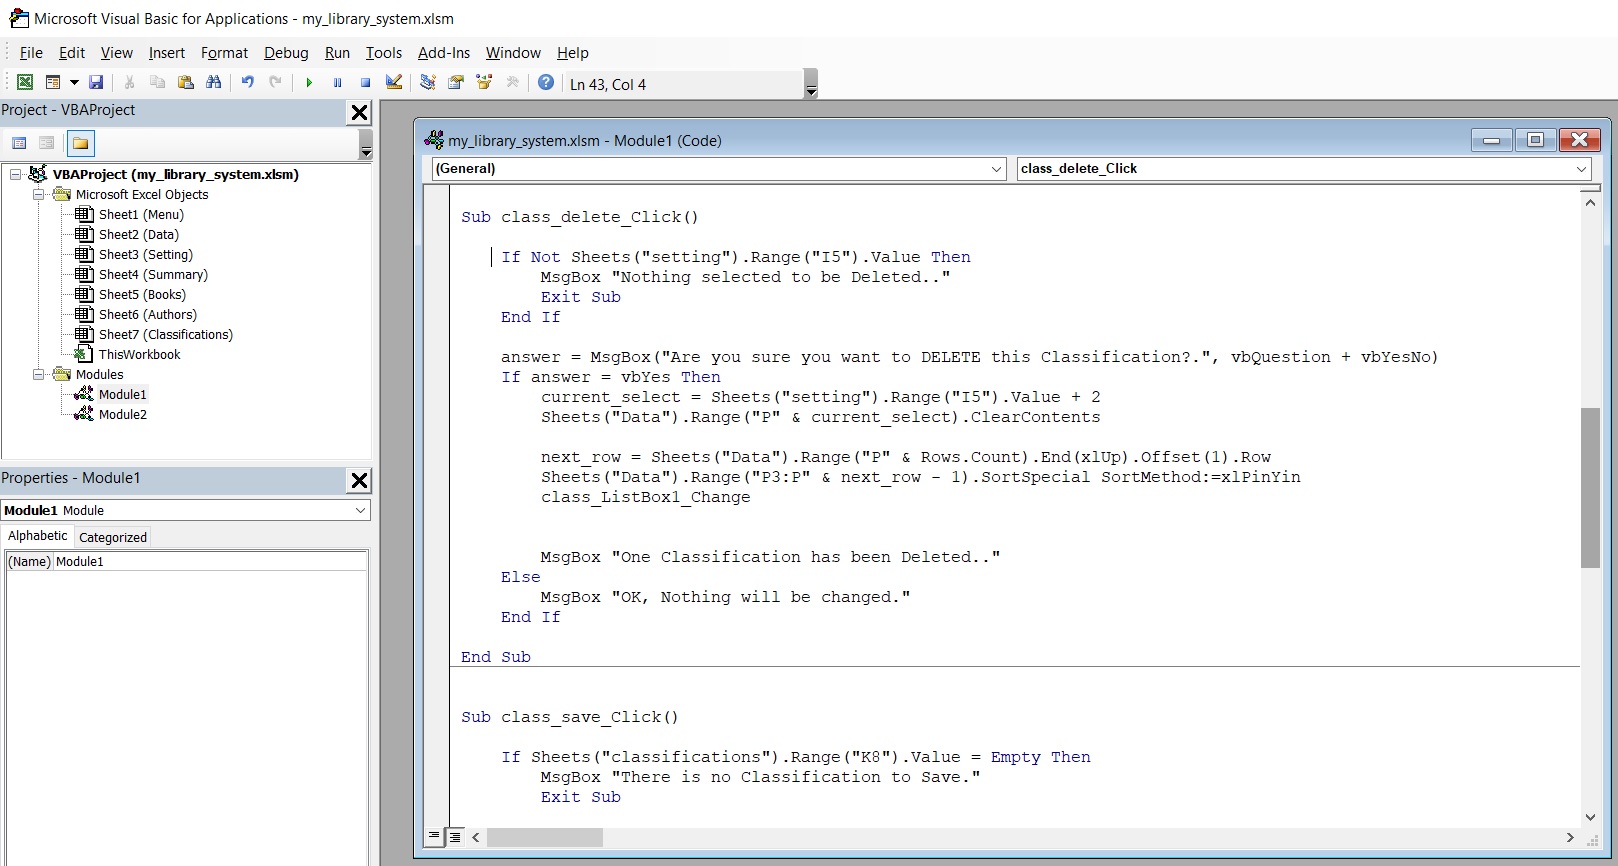Collapse the Modules folder in the project tree
The width and height of the screenshot is (1618, 866).
pos(39,375)
